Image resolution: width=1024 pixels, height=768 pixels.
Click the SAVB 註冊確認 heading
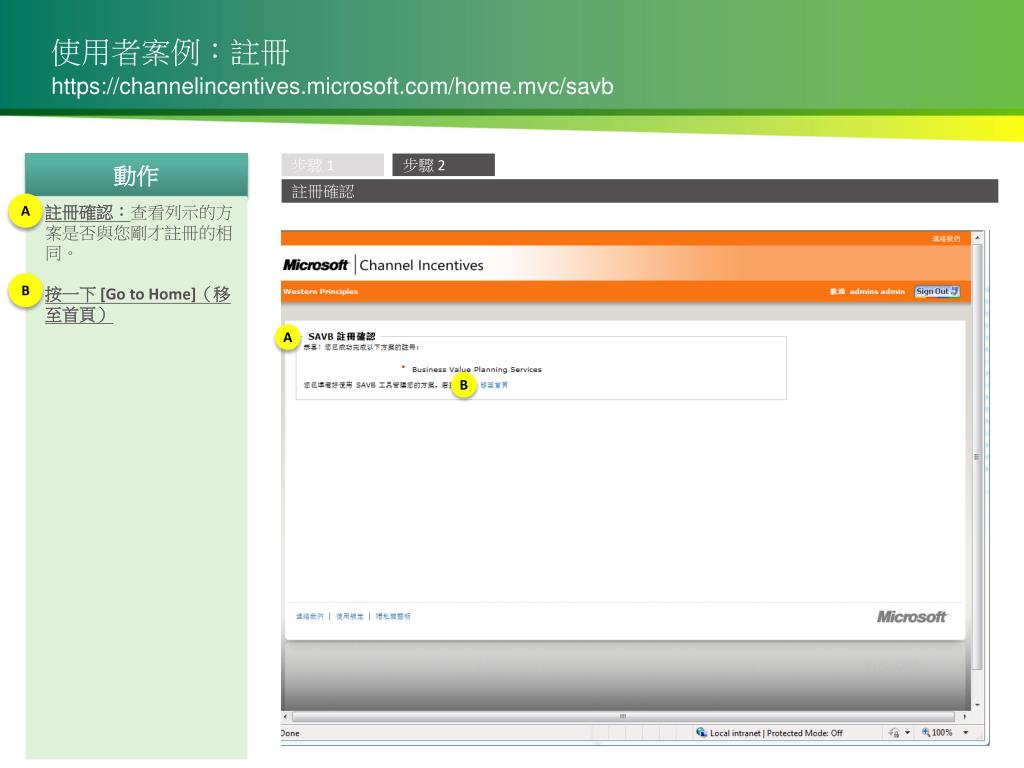pyautogui.click(x=342, y=336)
